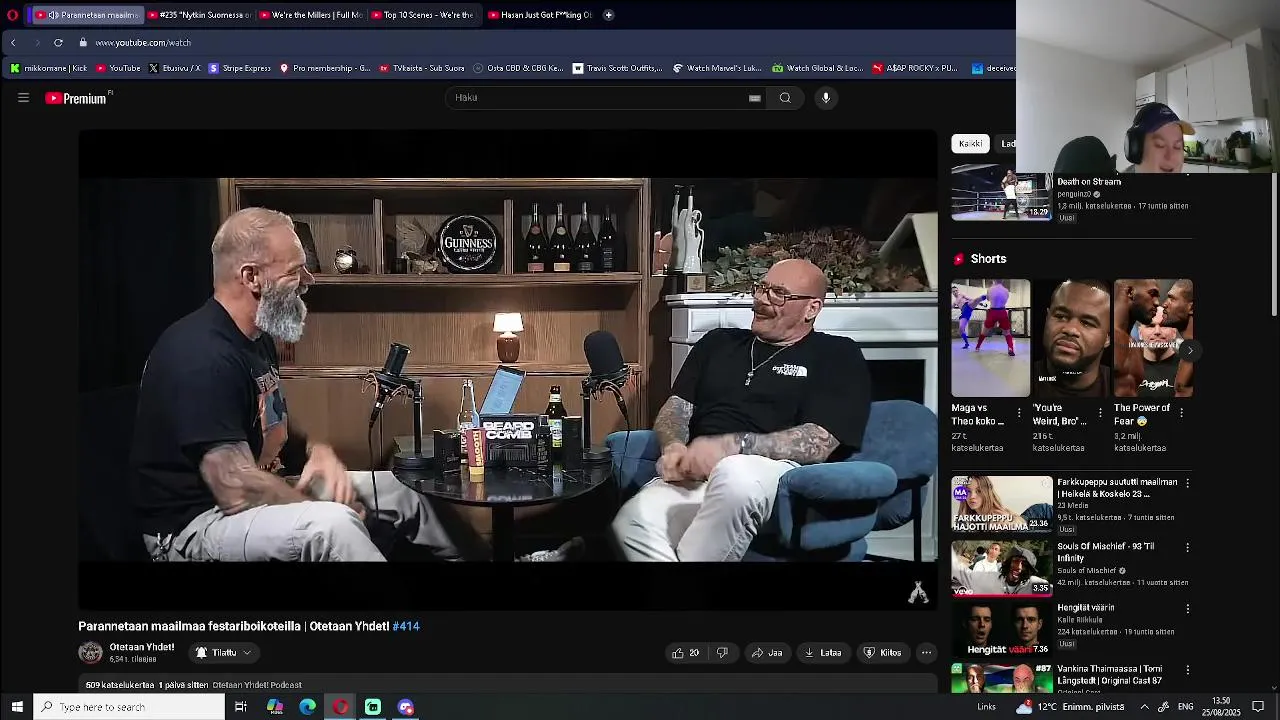Open more actions three-dot menu under video
The image size is (1280, 720).
point(927,653)
